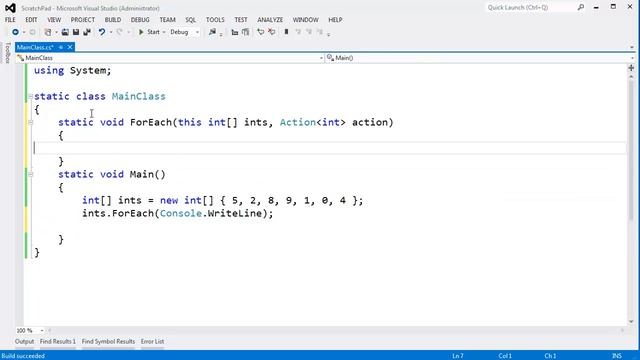Comment out selected lines via toolbar icon
640x360 pixels.
[x=260, y=32]
